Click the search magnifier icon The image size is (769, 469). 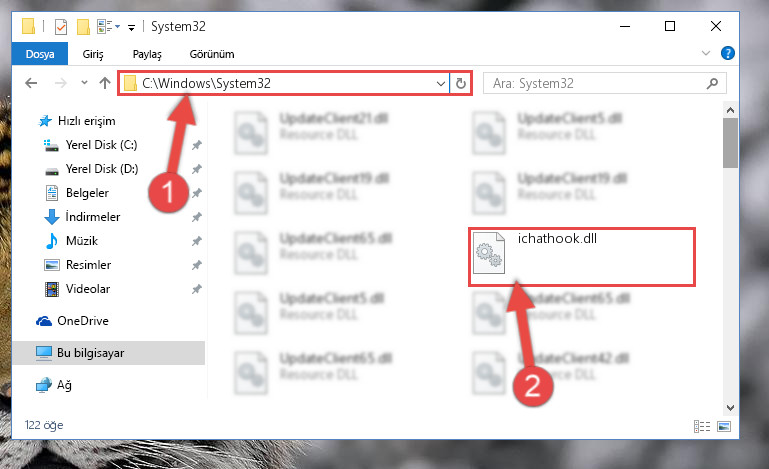712,83
